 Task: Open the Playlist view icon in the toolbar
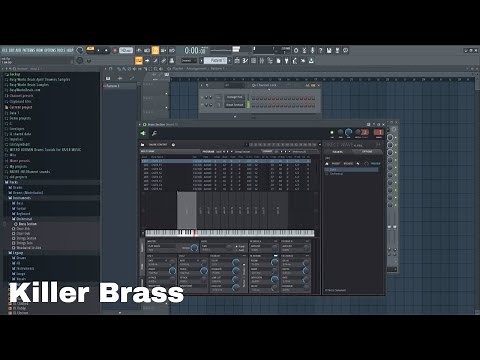click(237, 61)
